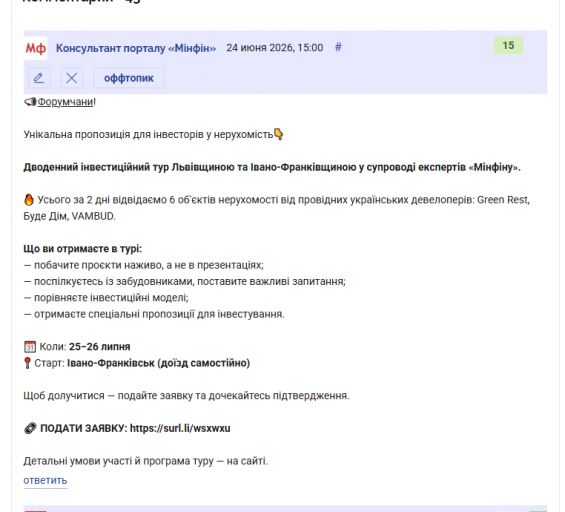565x512 pixels.
Task: Click the line Щоб долучитися — подайте заявку
Action: tap(186, 396)
